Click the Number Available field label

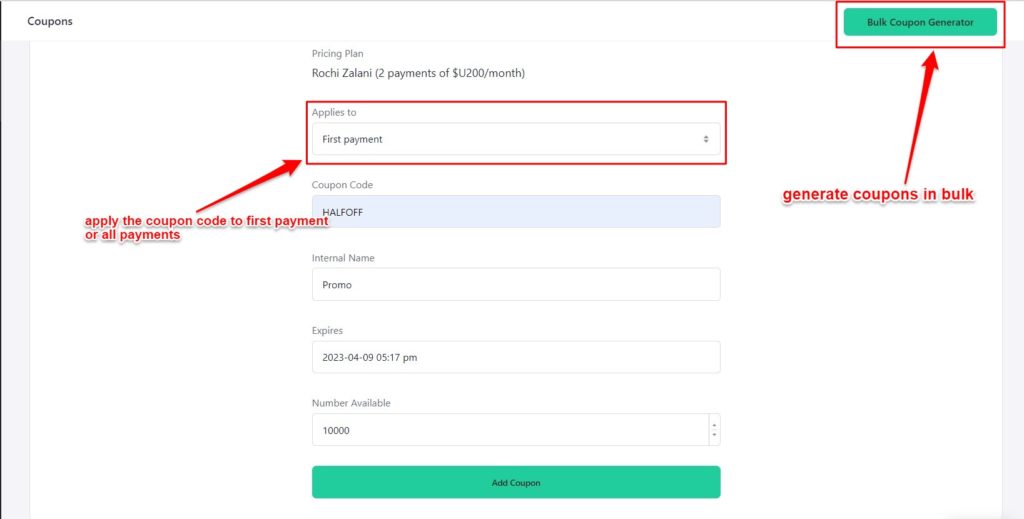[x=351, y=403]
